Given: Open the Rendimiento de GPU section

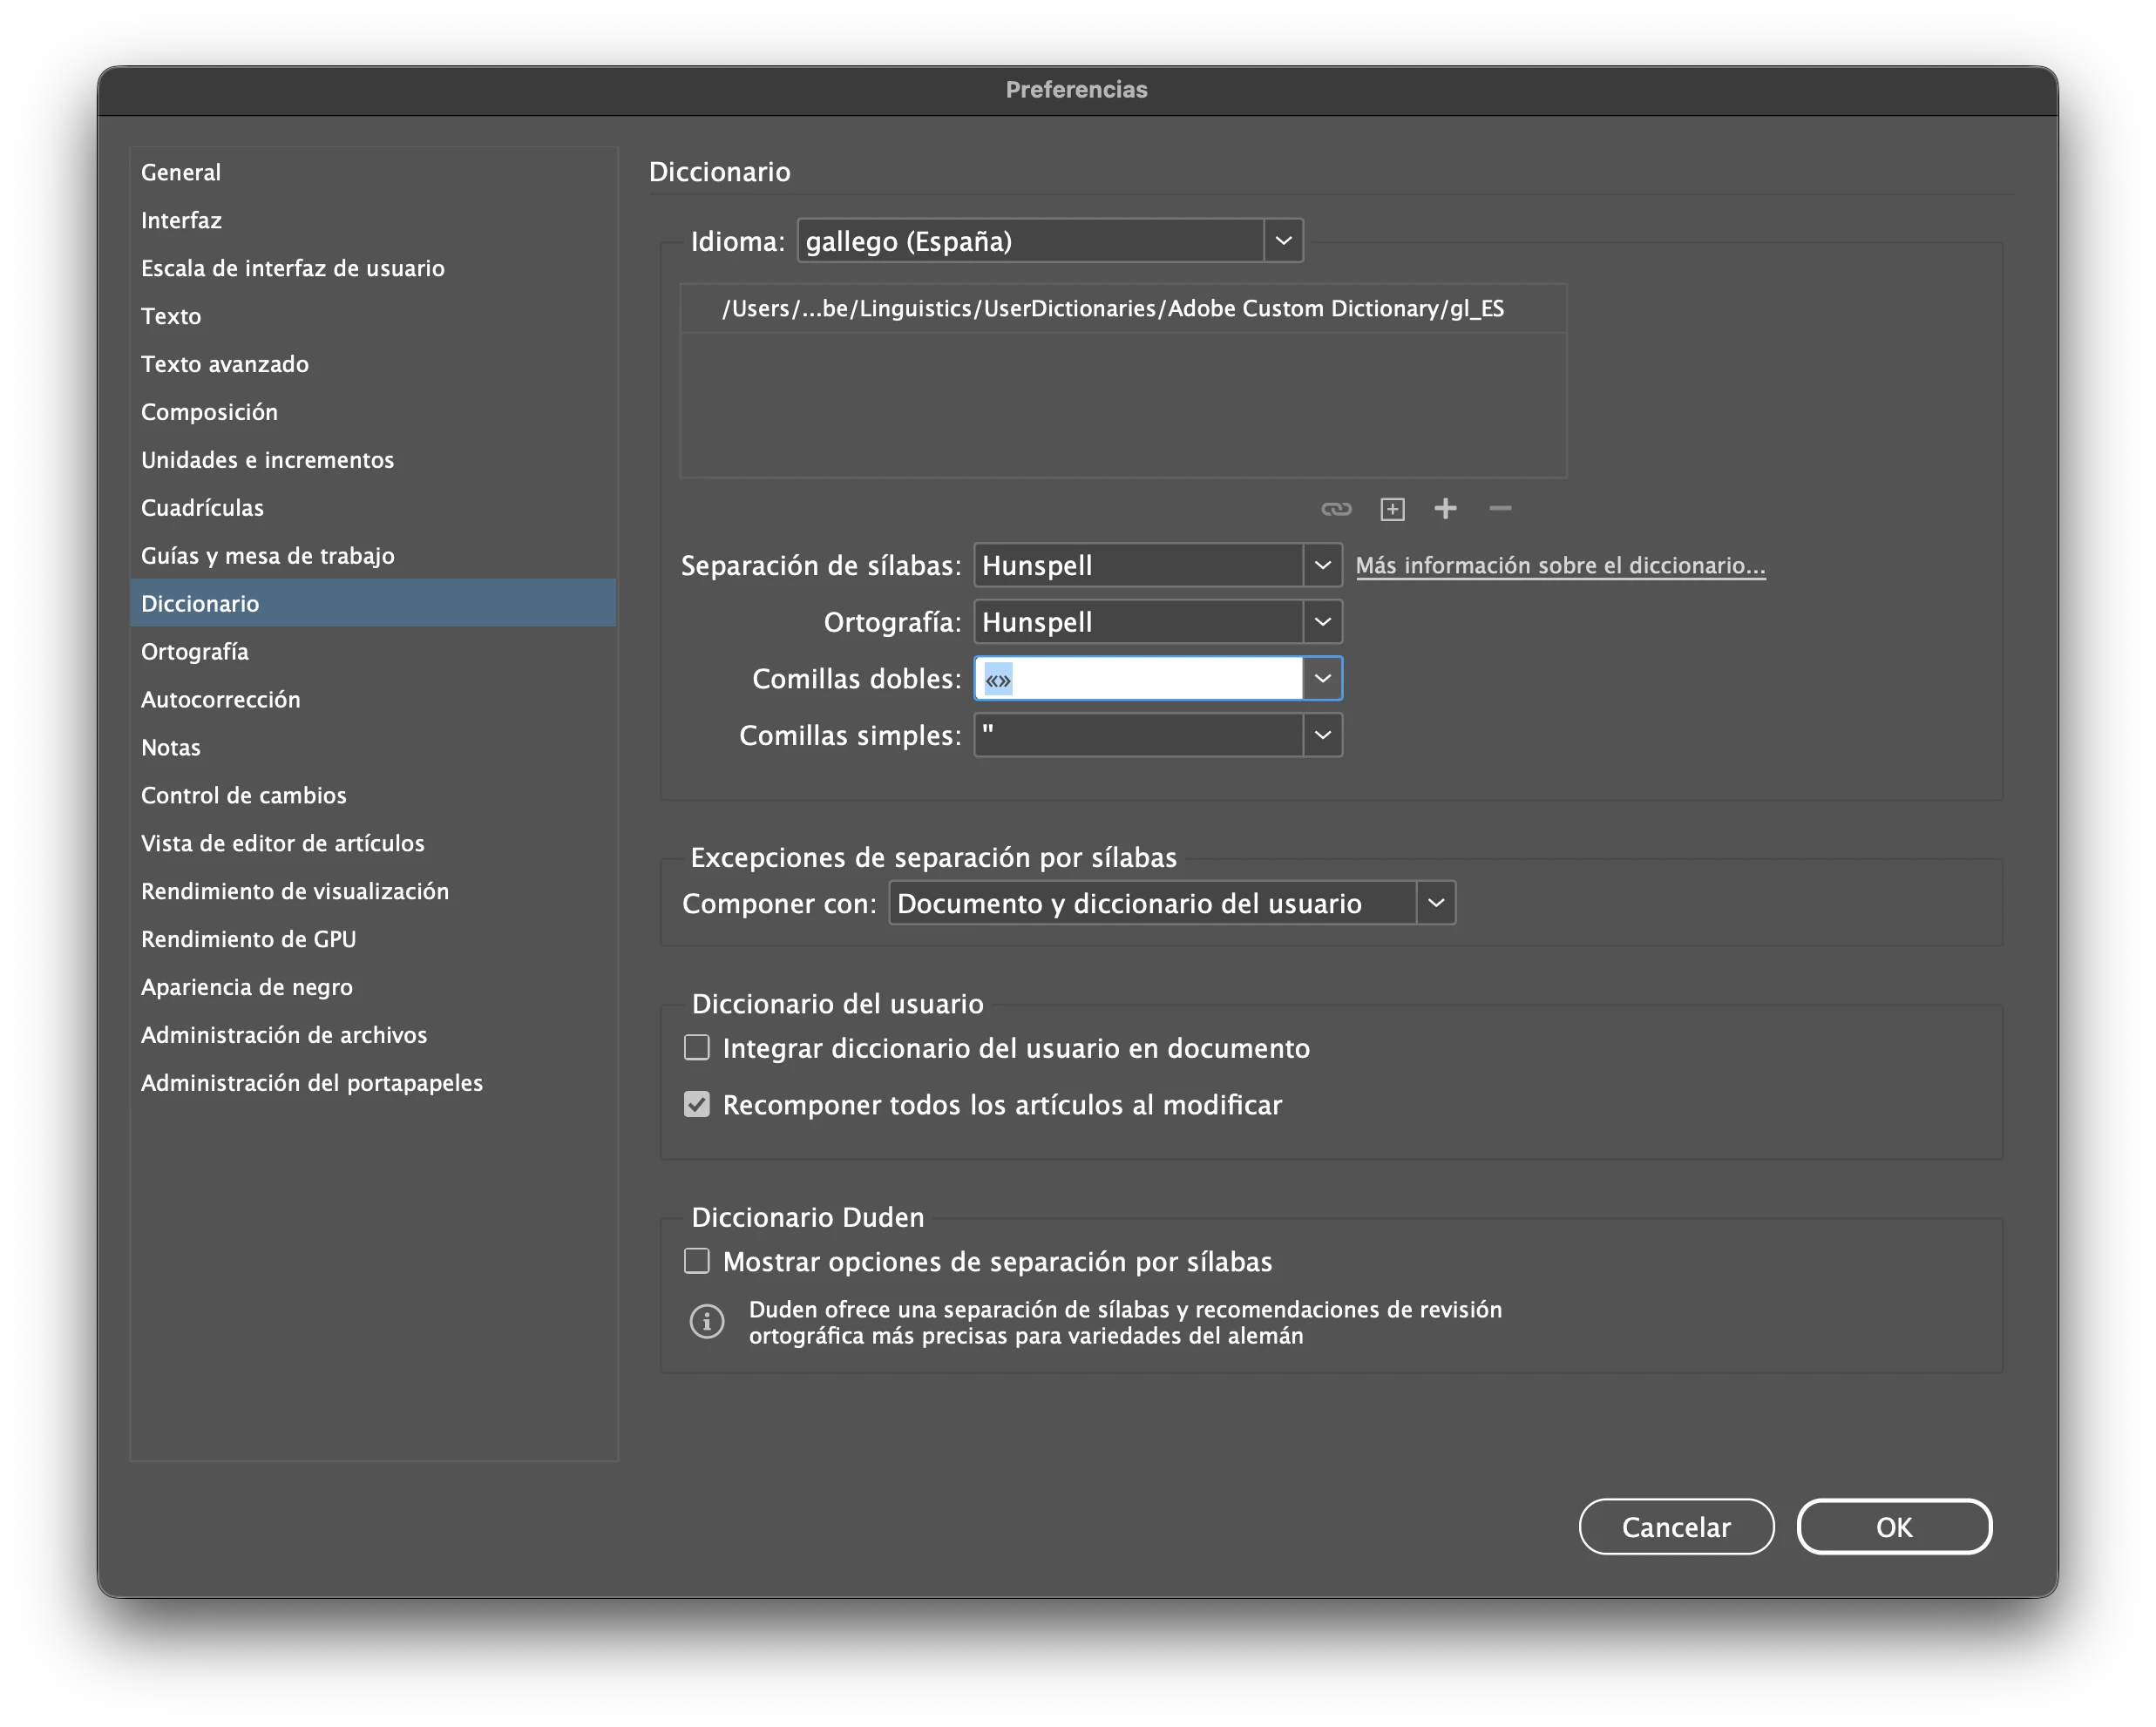Looking at the screenshot, I should [248, 939].
